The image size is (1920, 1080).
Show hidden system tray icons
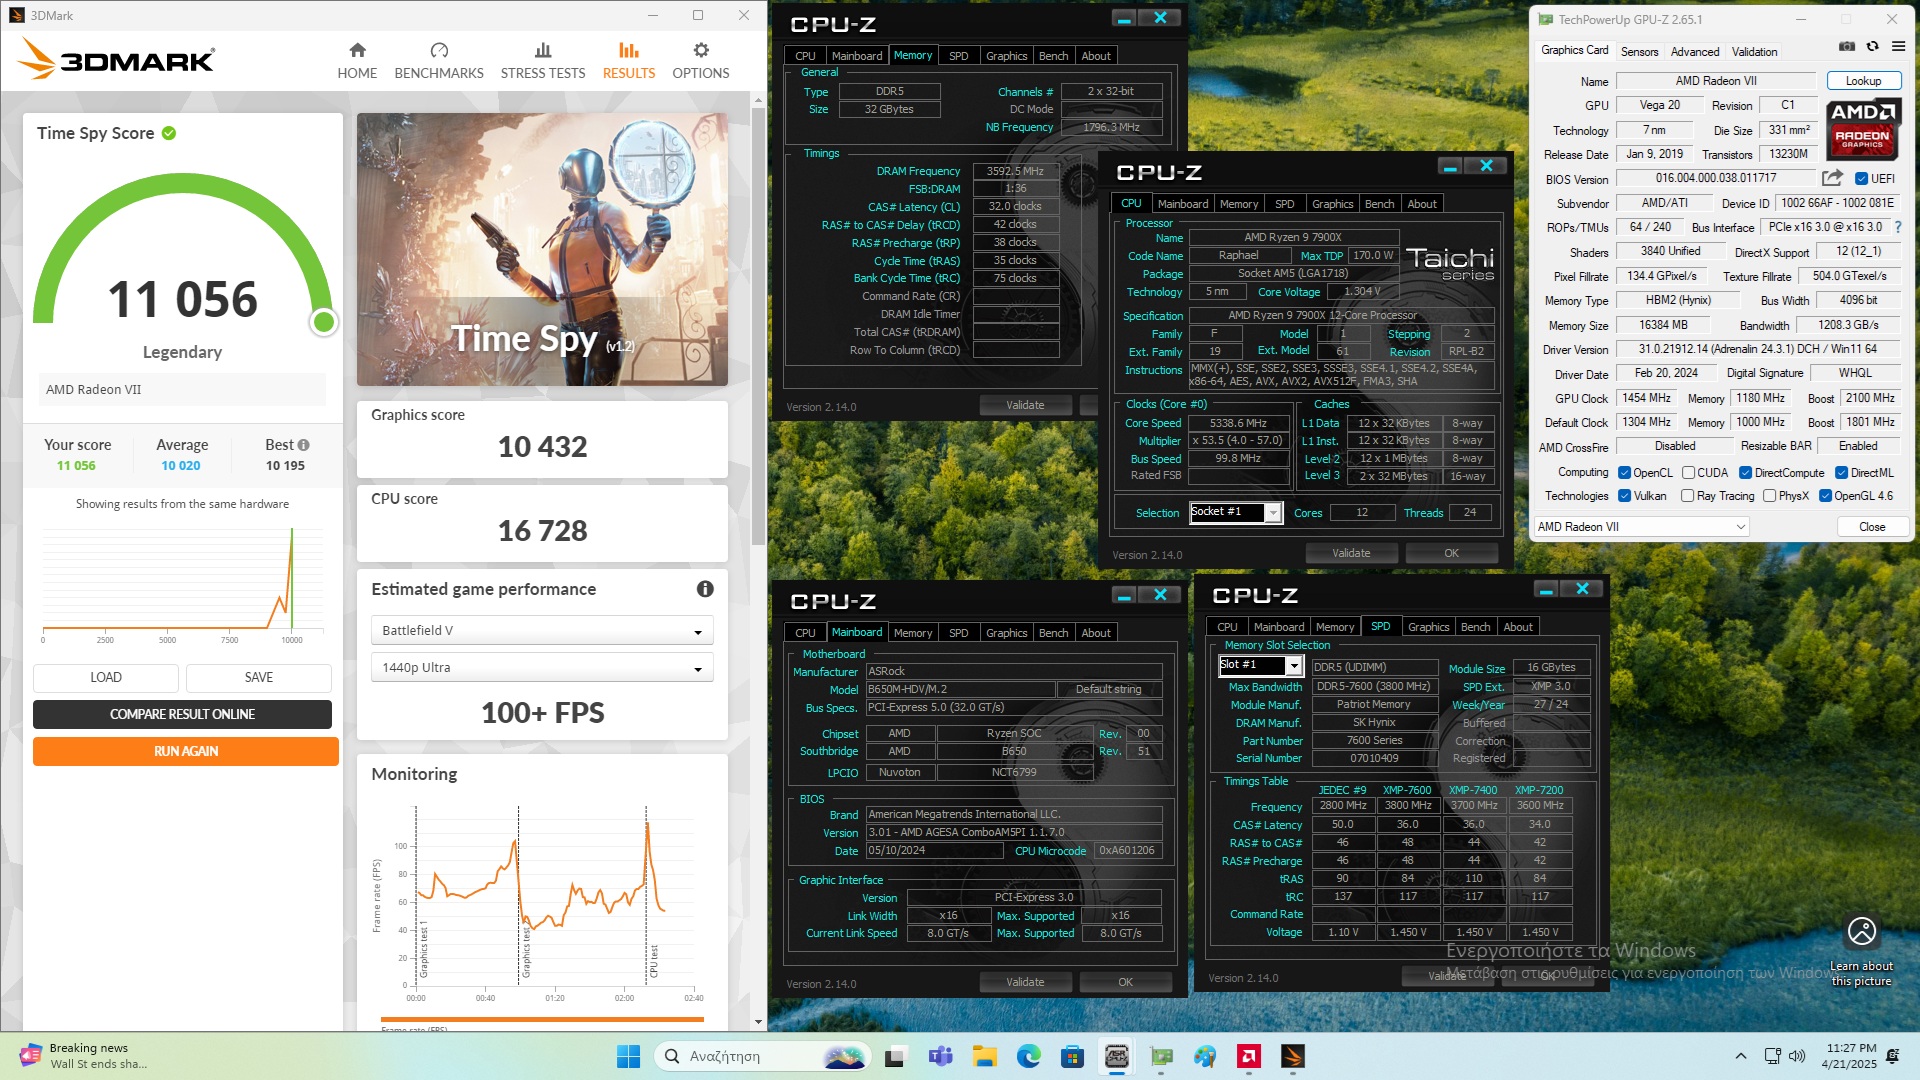[1741, 1056]
